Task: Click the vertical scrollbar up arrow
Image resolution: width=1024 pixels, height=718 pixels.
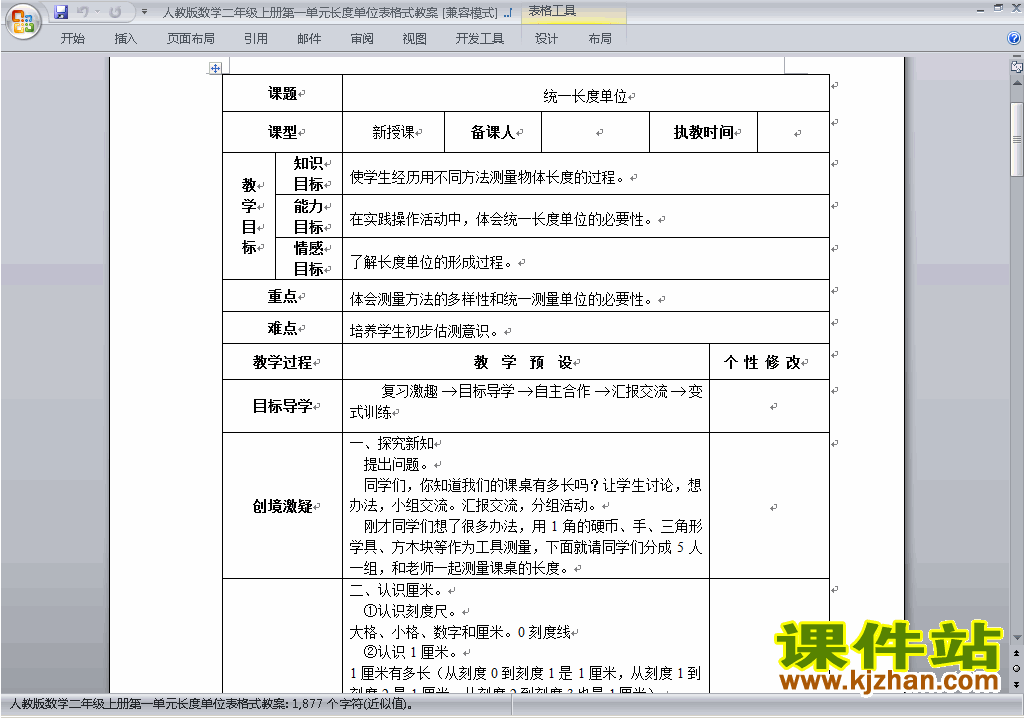Action: pyautogui.click(x=1016, y=84)
